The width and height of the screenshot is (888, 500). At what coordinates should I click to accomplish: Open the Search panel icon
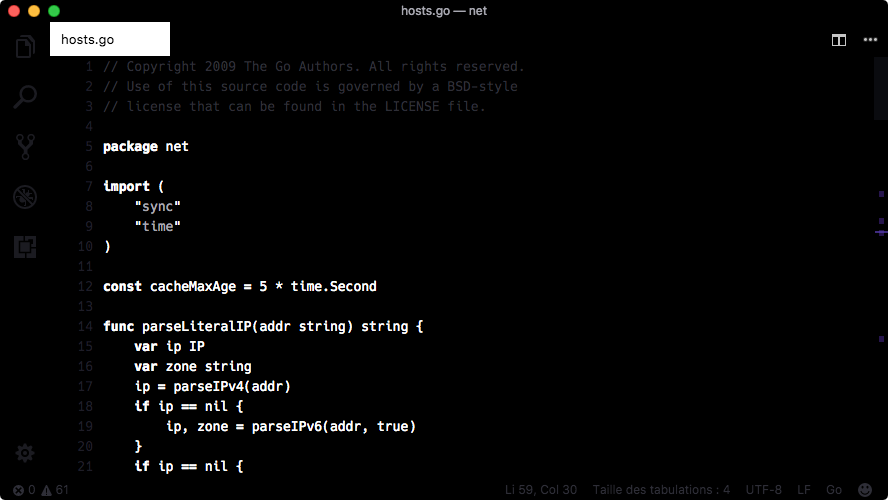(x=25, y=96)
